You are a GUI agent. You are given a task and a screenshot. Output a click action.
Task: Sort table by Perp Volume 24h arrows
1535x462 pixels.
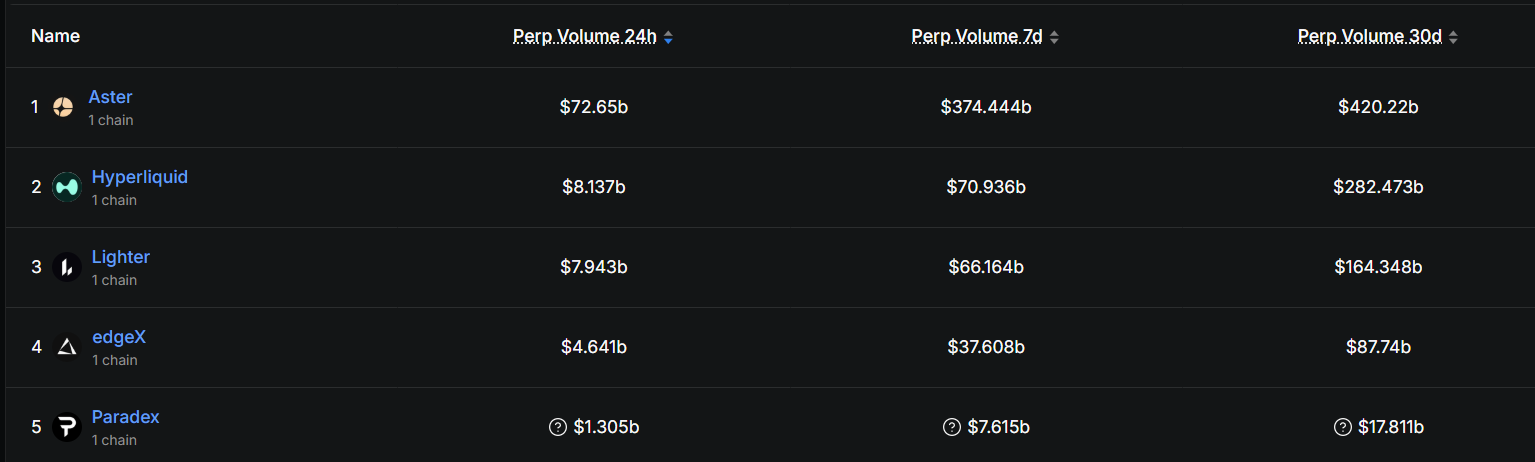point(668,37)
